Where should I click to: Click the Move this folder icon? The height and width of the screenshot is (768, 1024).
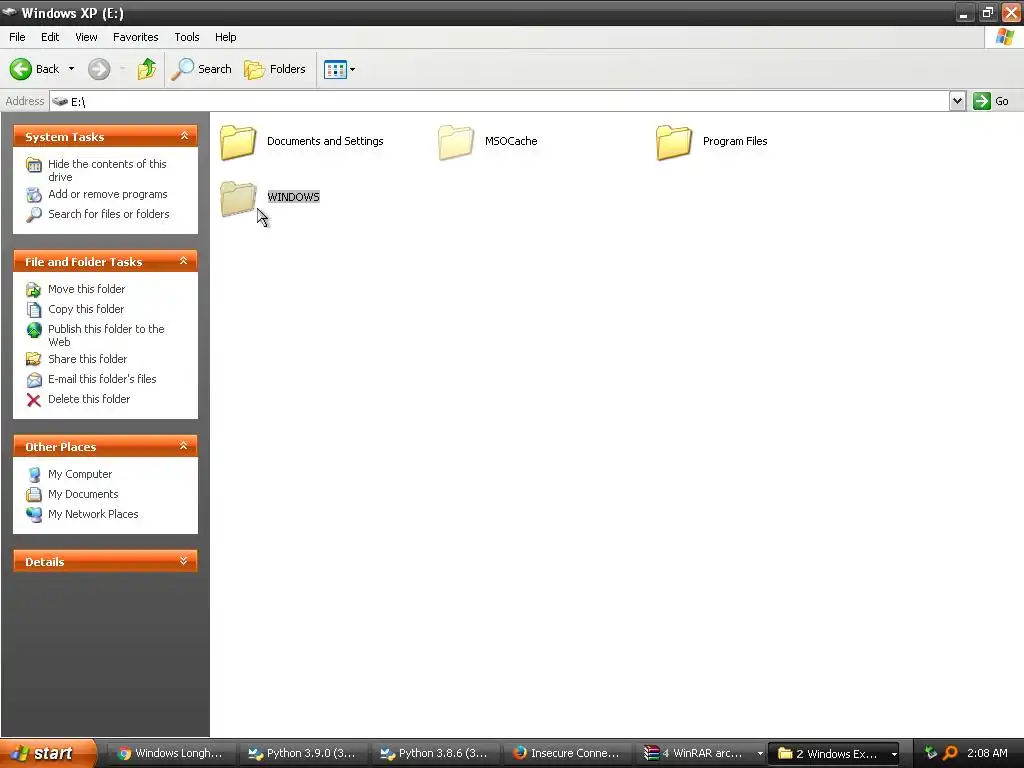tap(34, 289)
